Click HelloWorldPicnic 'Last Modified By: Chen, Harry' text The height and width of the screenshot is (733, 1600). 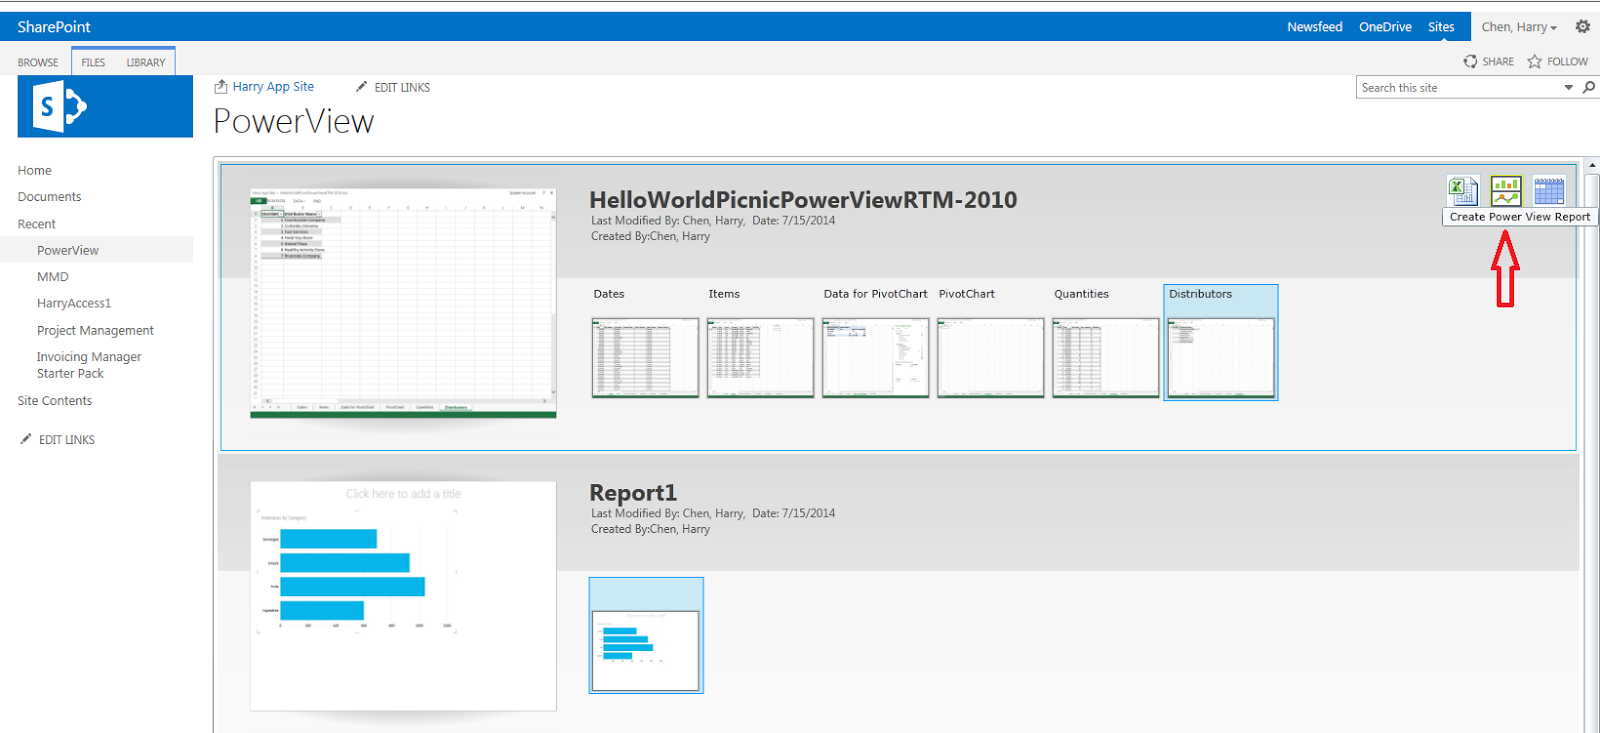click(667, 221)
